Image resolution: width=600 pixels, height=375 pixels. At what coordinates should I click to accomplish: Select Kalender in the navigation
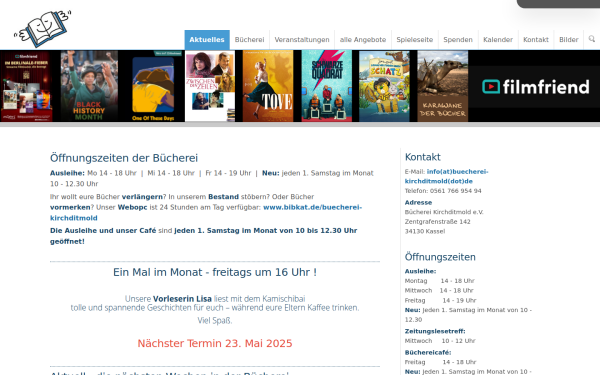(x=498, y=40)
